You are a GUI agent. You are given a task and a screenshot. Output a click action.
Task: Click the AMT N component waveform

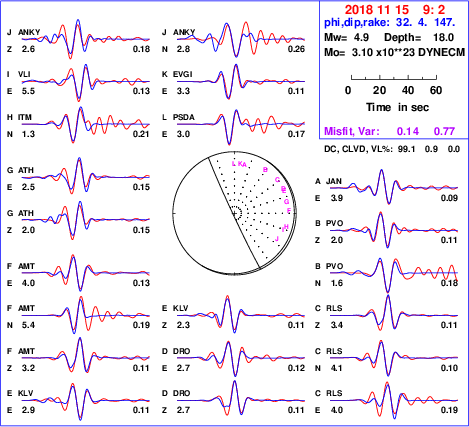tap(86, 315)
